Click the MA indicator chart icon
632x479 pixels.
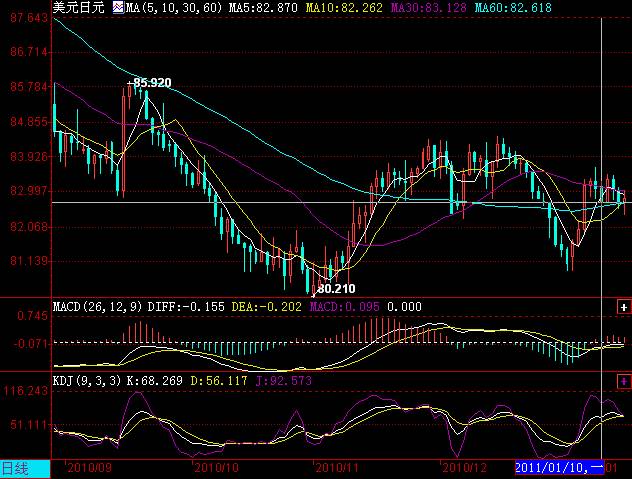tap(118, 8)
